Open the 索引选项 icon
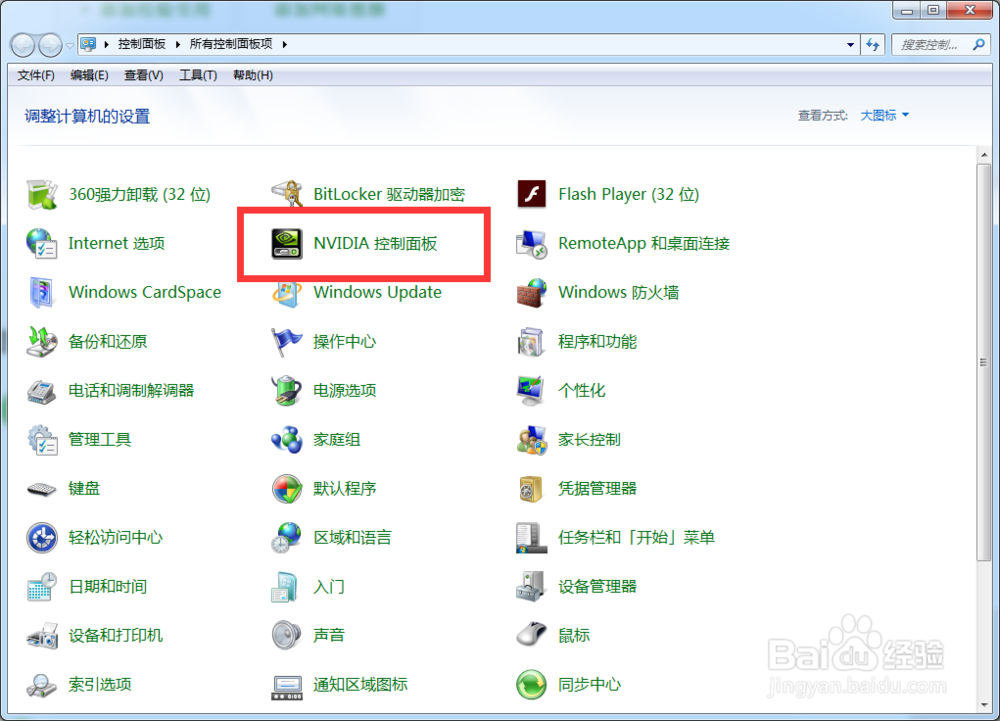 point(42,685)
